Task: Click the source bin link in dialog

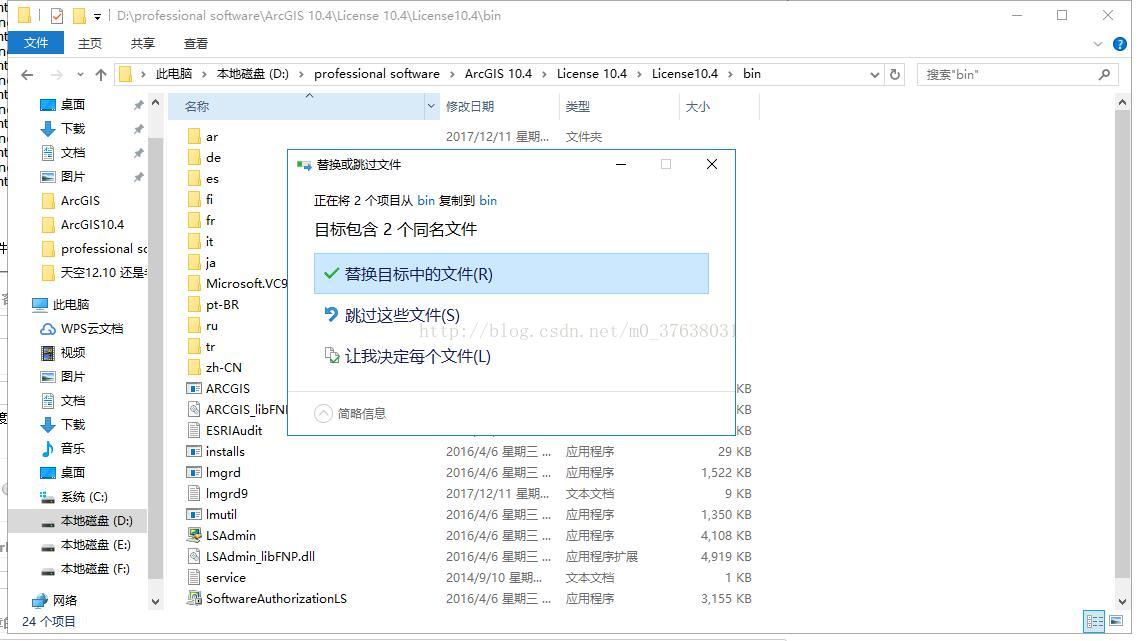Action: (426, 201)
